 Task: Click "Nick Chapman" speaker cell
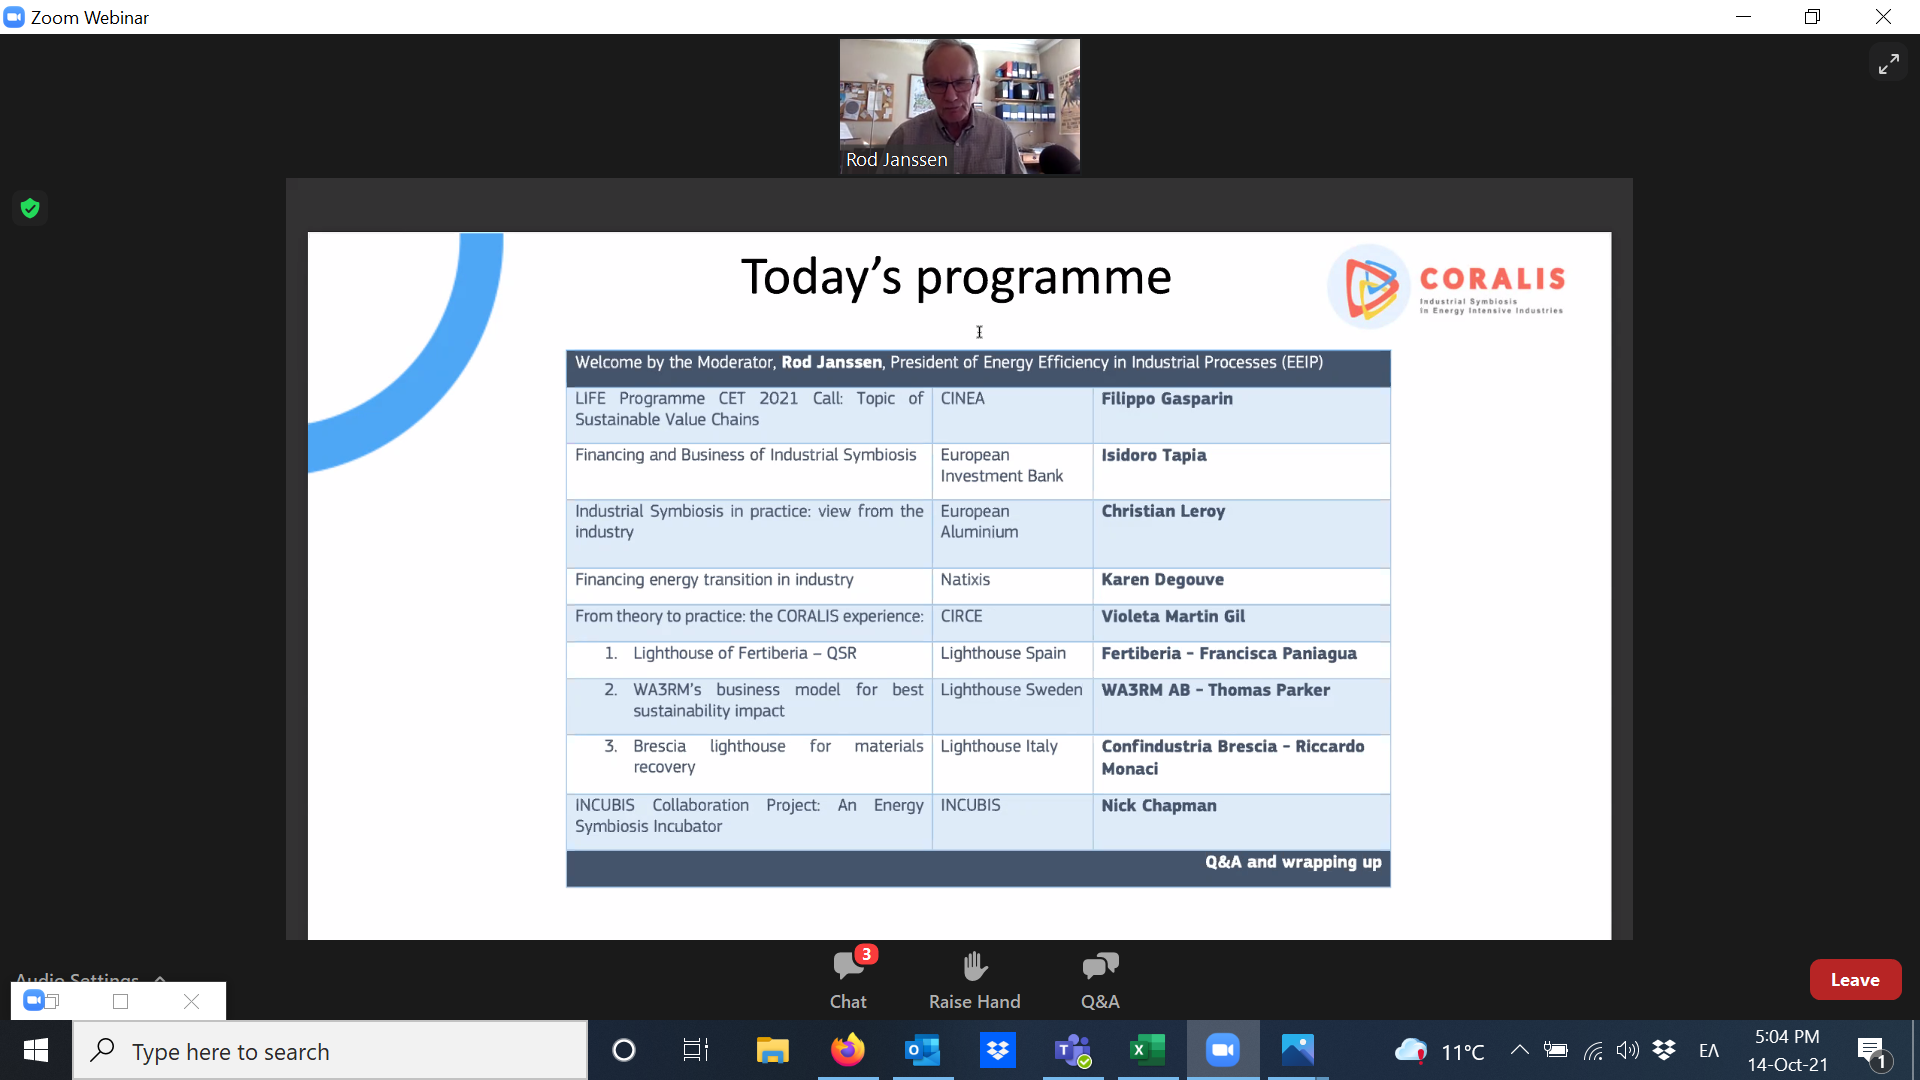pos(1241,822)
